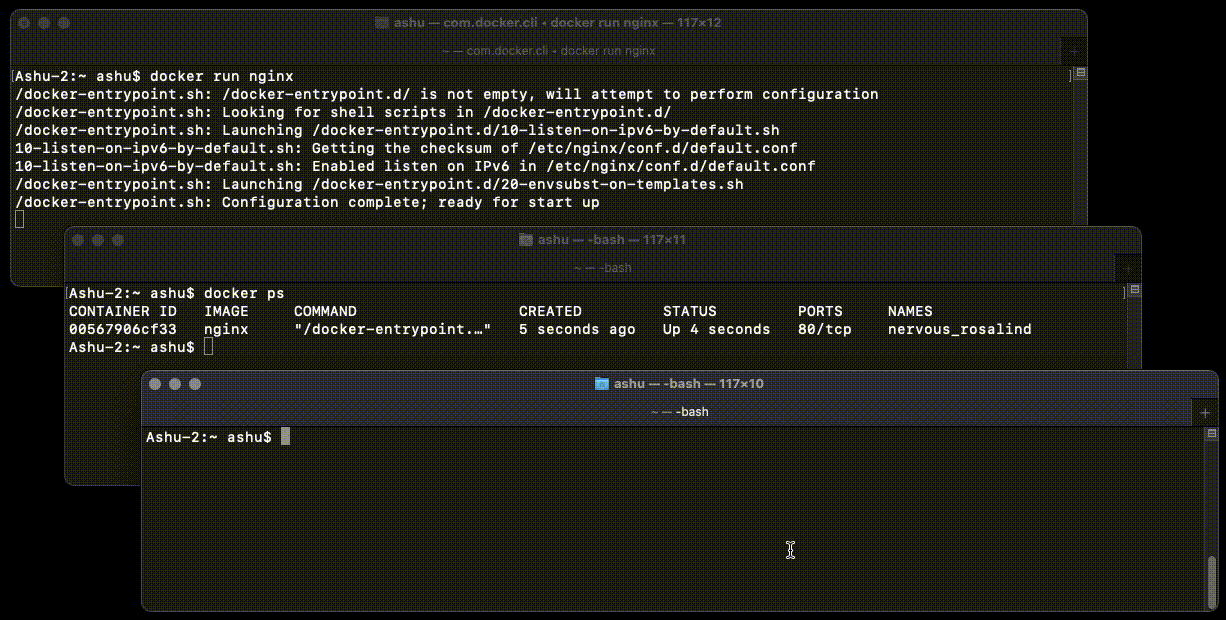
Task: Click the '5 seconds ago' created value
Action: pos(577,329)
